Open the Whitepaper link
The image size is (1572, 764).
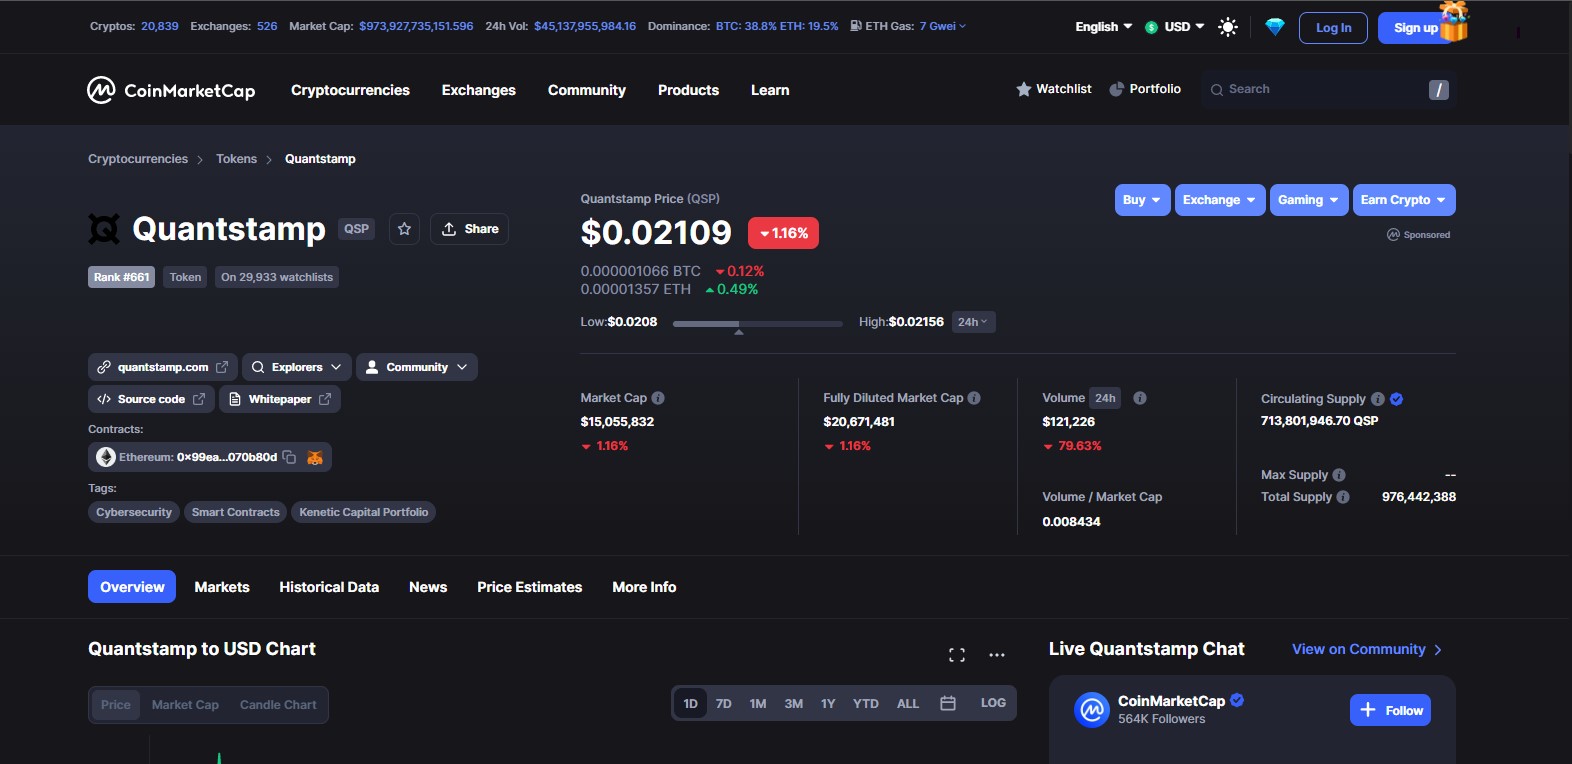(x=280, y=399)
